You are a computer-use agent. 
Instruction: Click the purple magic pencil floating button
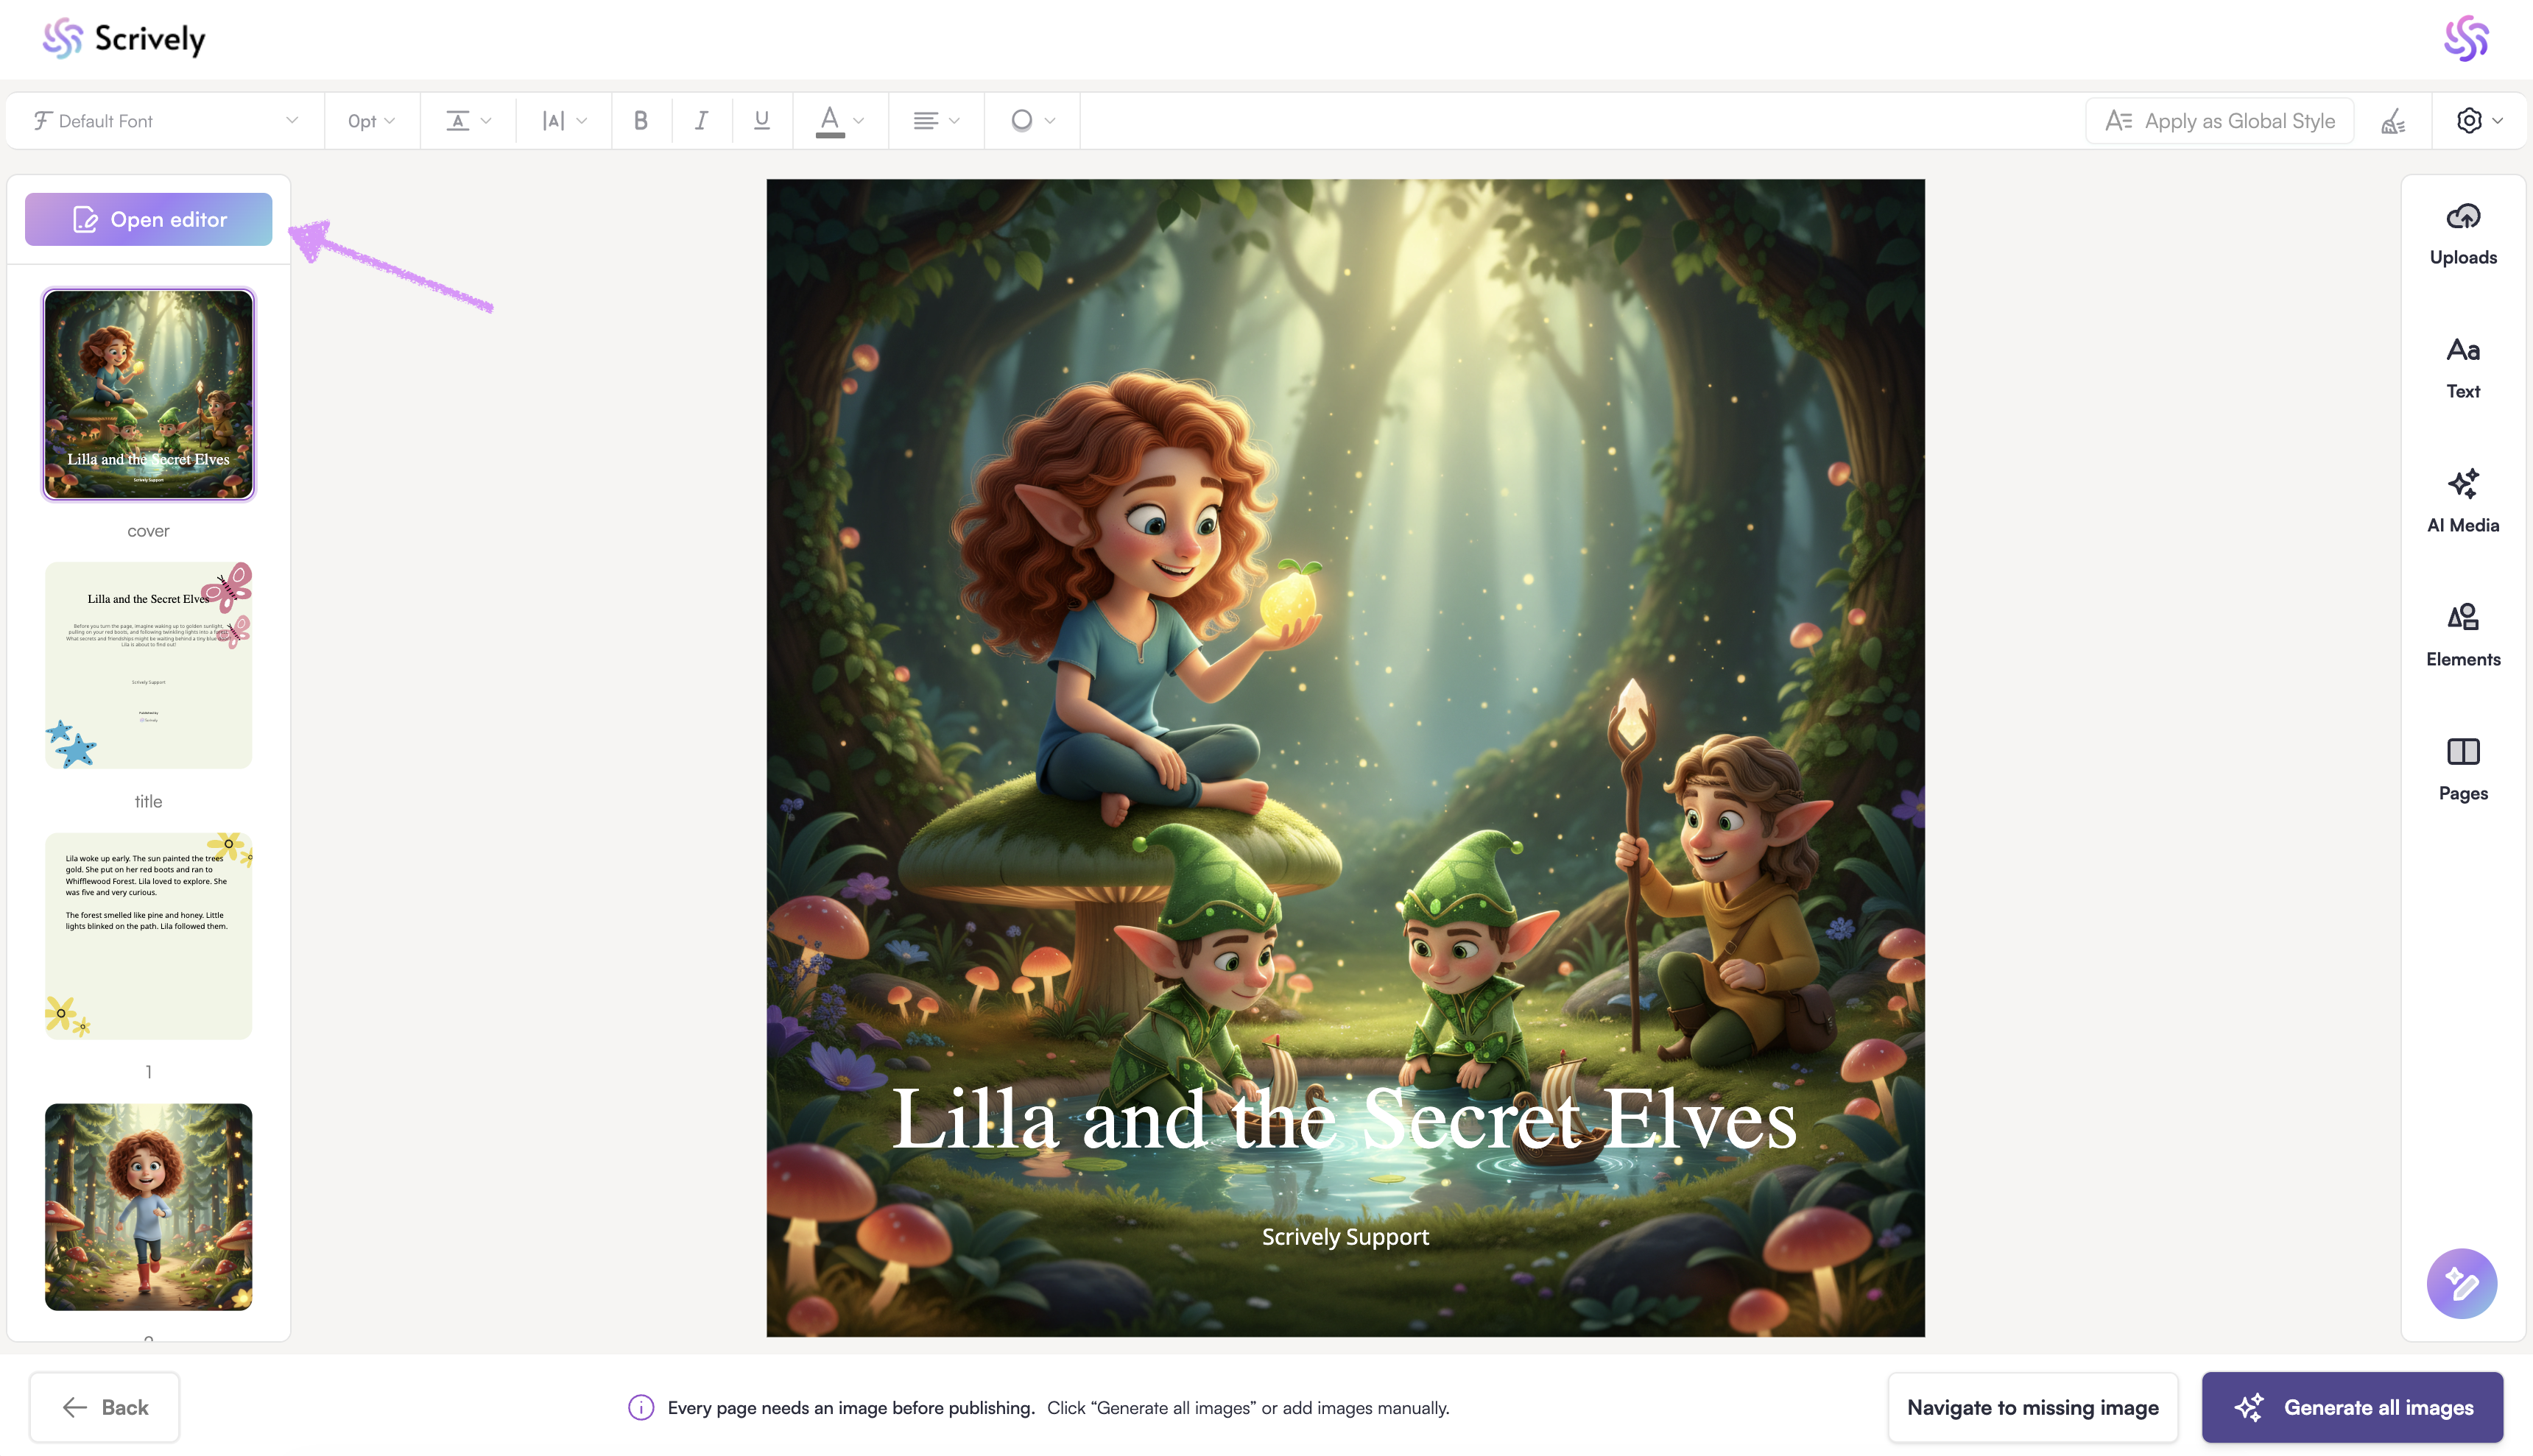[x=2461, y=1283]
